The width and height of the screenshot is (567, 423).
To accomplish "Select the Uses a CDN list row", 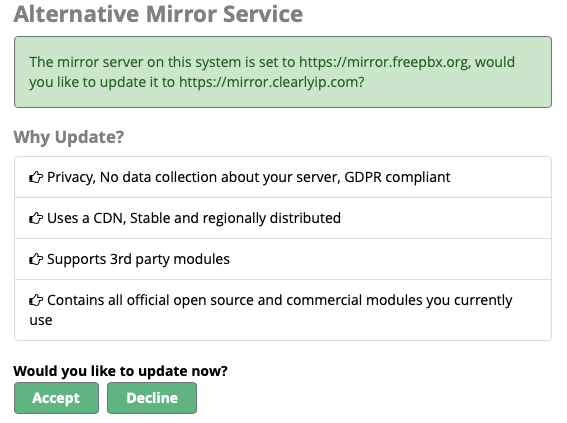I will 283,218.
